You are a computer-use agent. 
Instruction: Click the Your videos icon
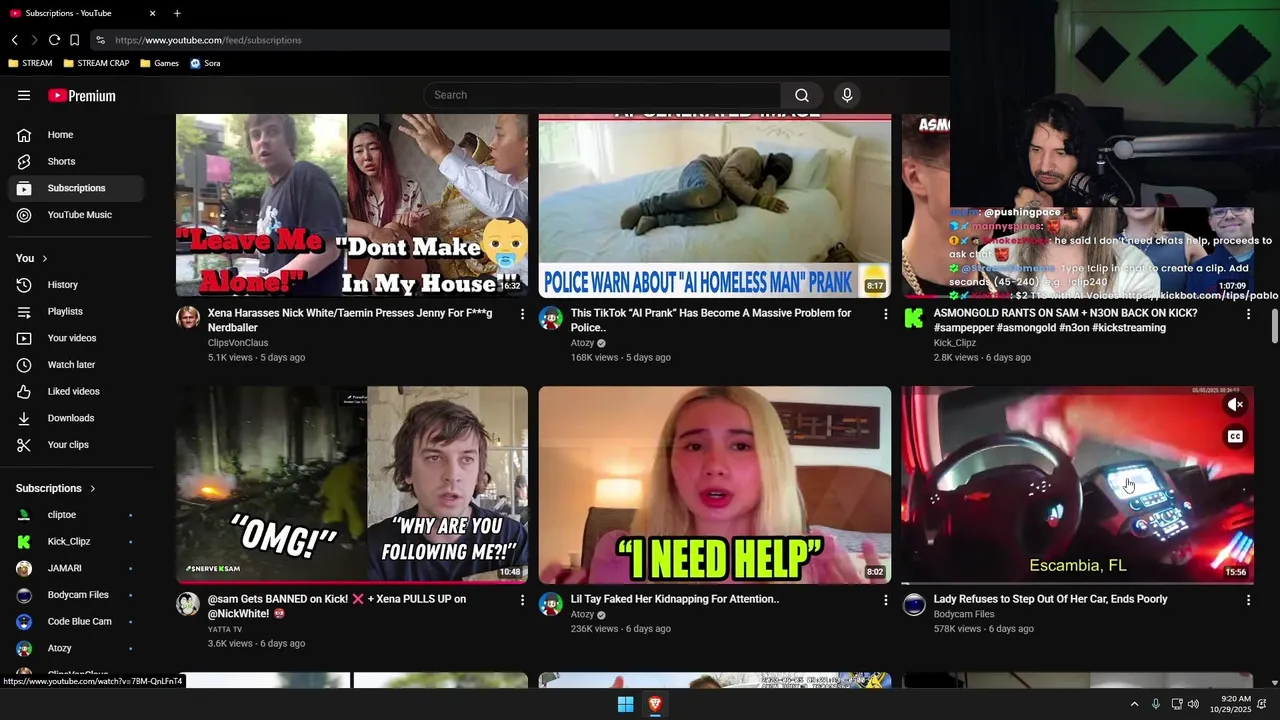24,338
